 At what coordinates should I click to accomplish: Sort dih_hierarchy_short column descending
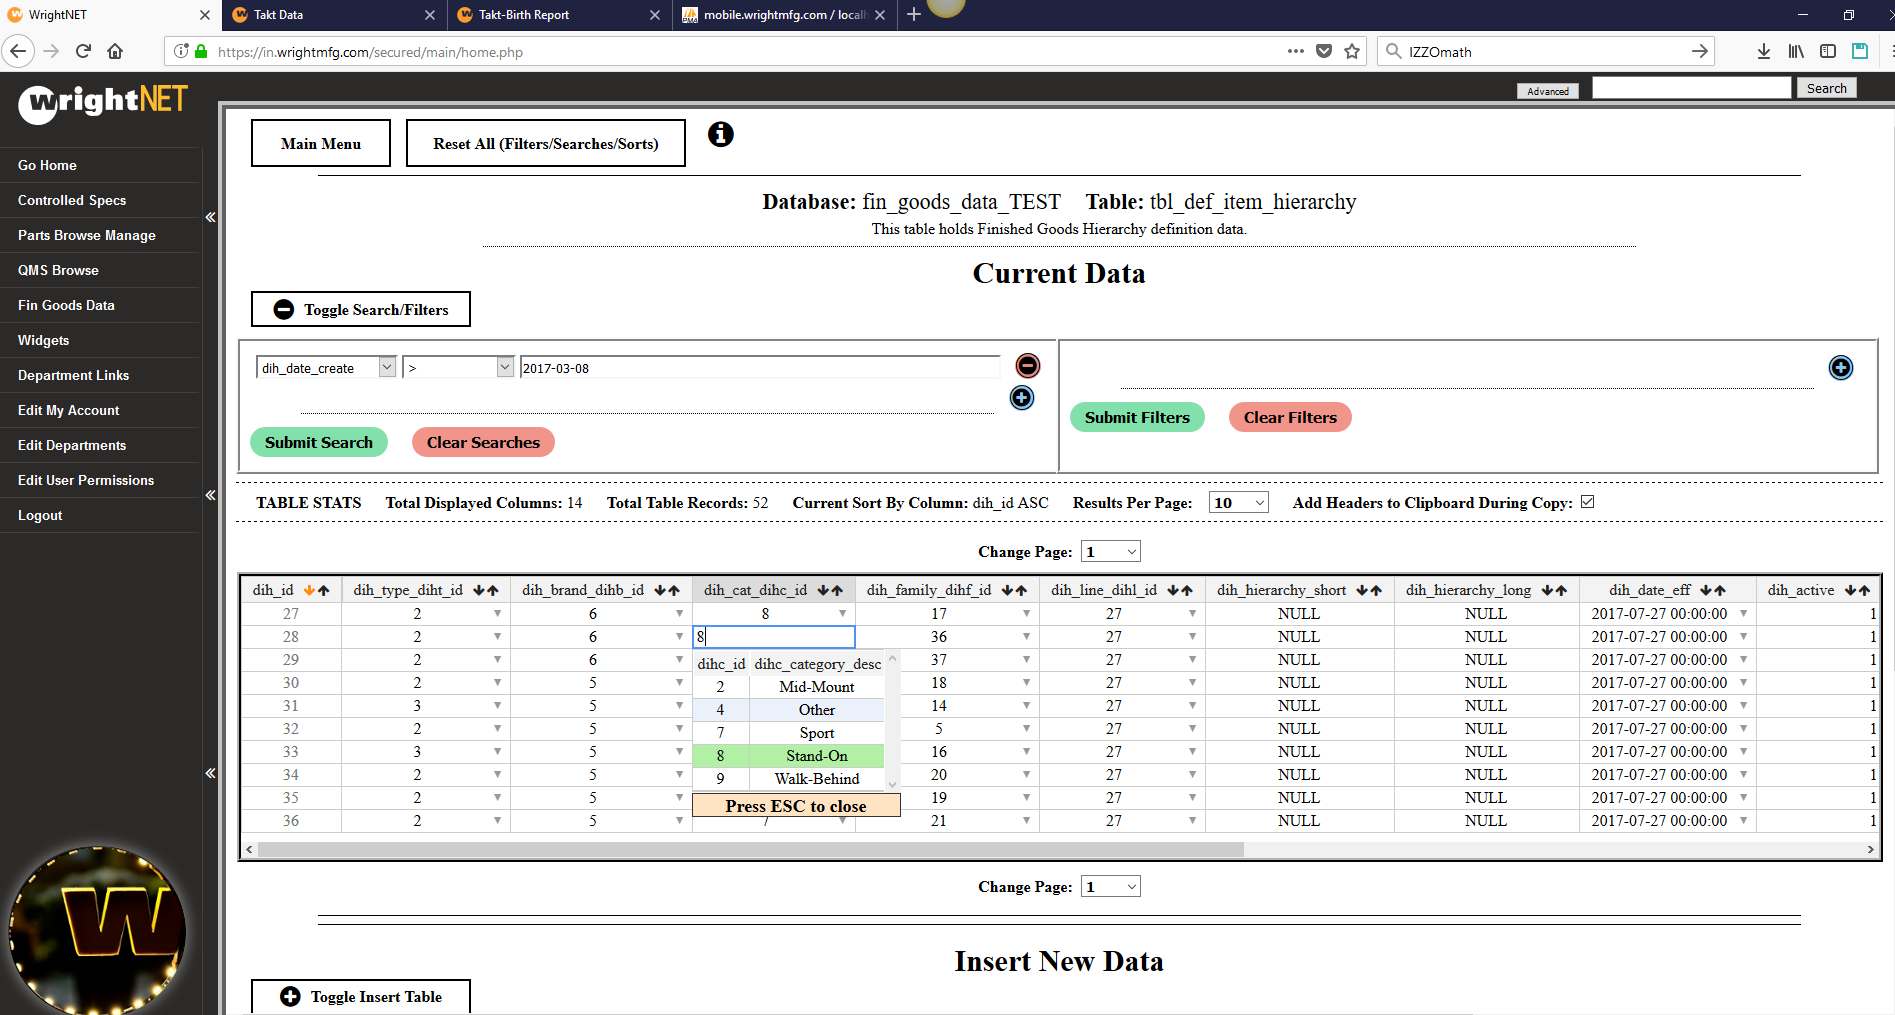point(1362,591)
